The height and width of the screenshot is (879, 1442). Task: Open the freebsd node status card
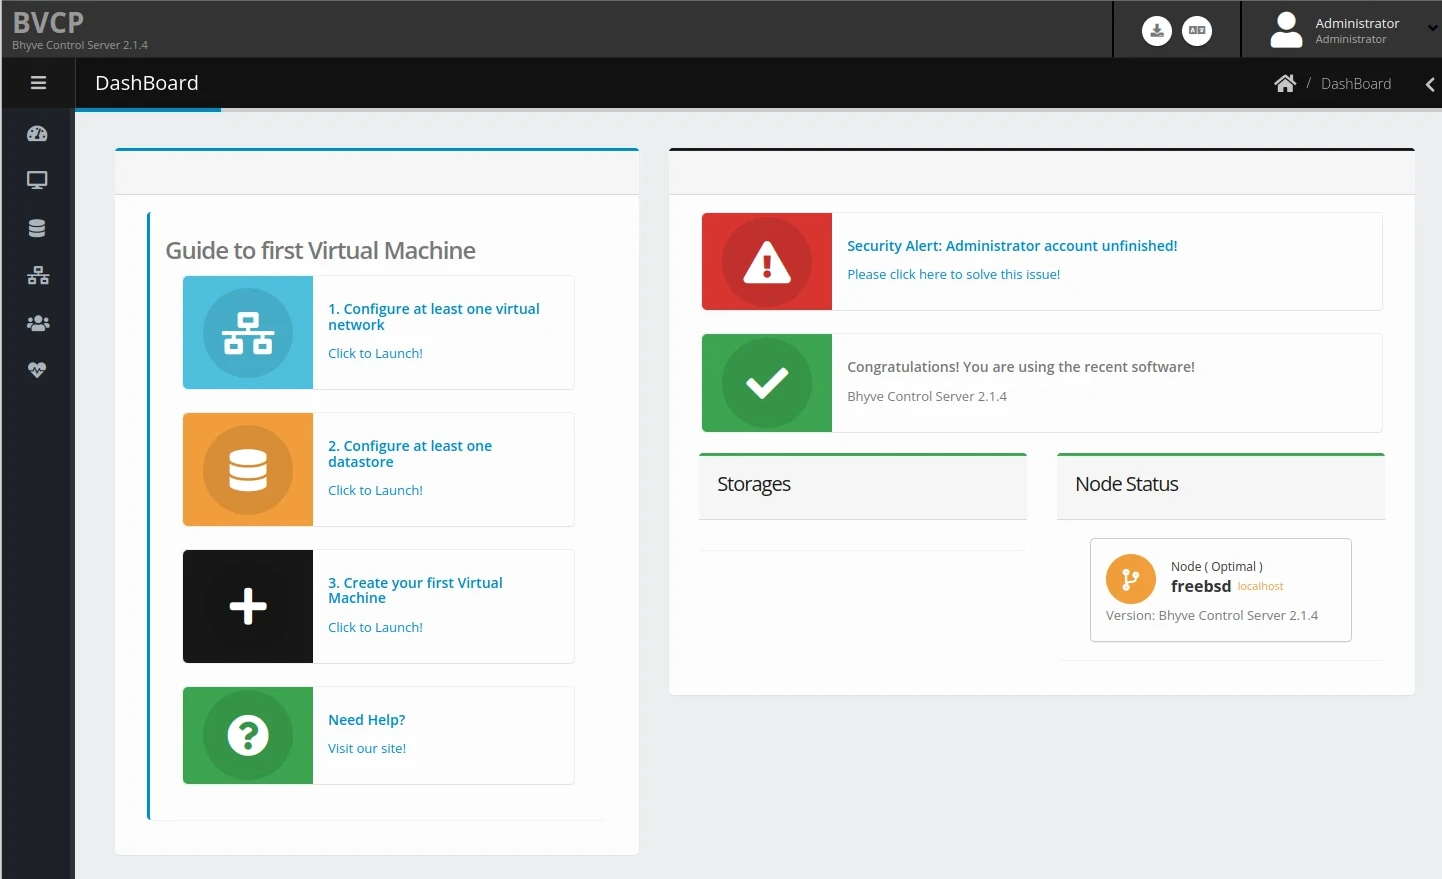[x=1220, y=590]
